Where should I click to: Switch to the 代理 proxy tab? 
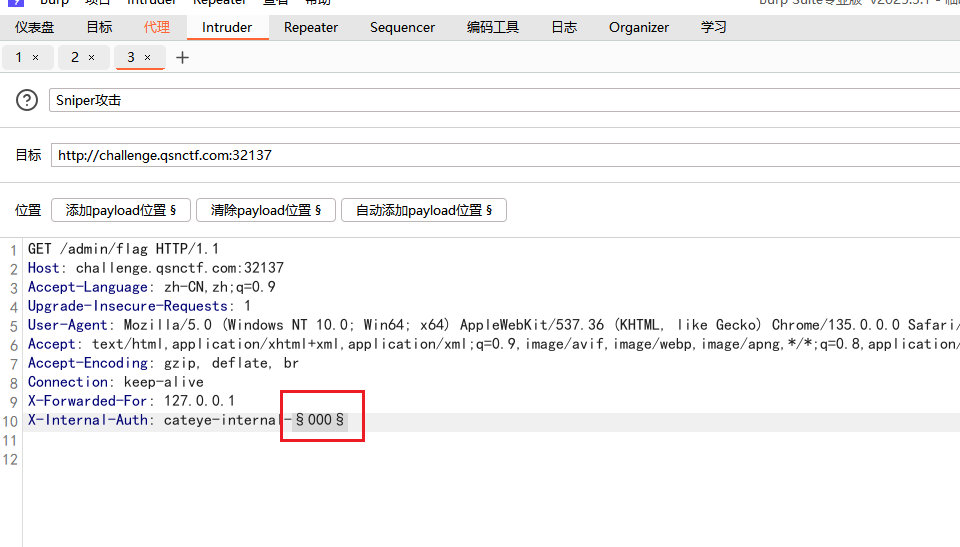157,28
